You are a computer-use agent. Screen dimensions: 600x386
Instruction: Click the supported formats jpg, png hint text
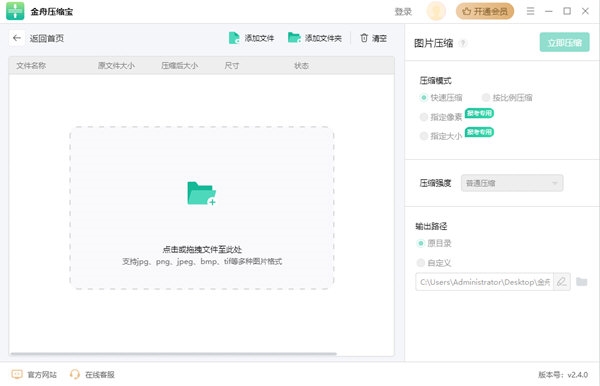tap(202, 262)
